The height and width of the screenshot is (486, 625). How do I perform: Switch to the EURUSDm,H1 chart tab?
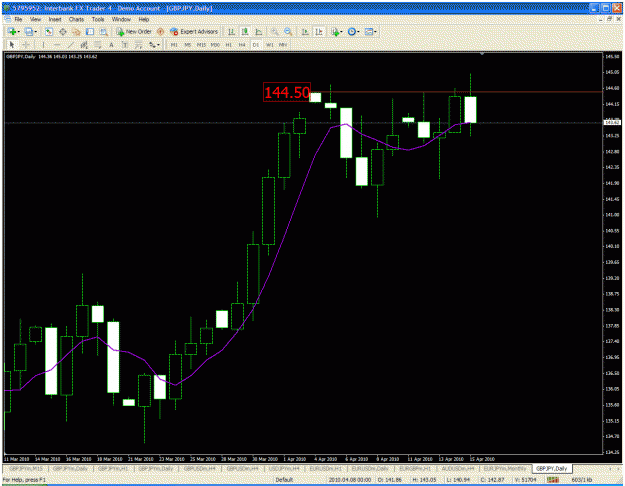[x=326, y=469]
